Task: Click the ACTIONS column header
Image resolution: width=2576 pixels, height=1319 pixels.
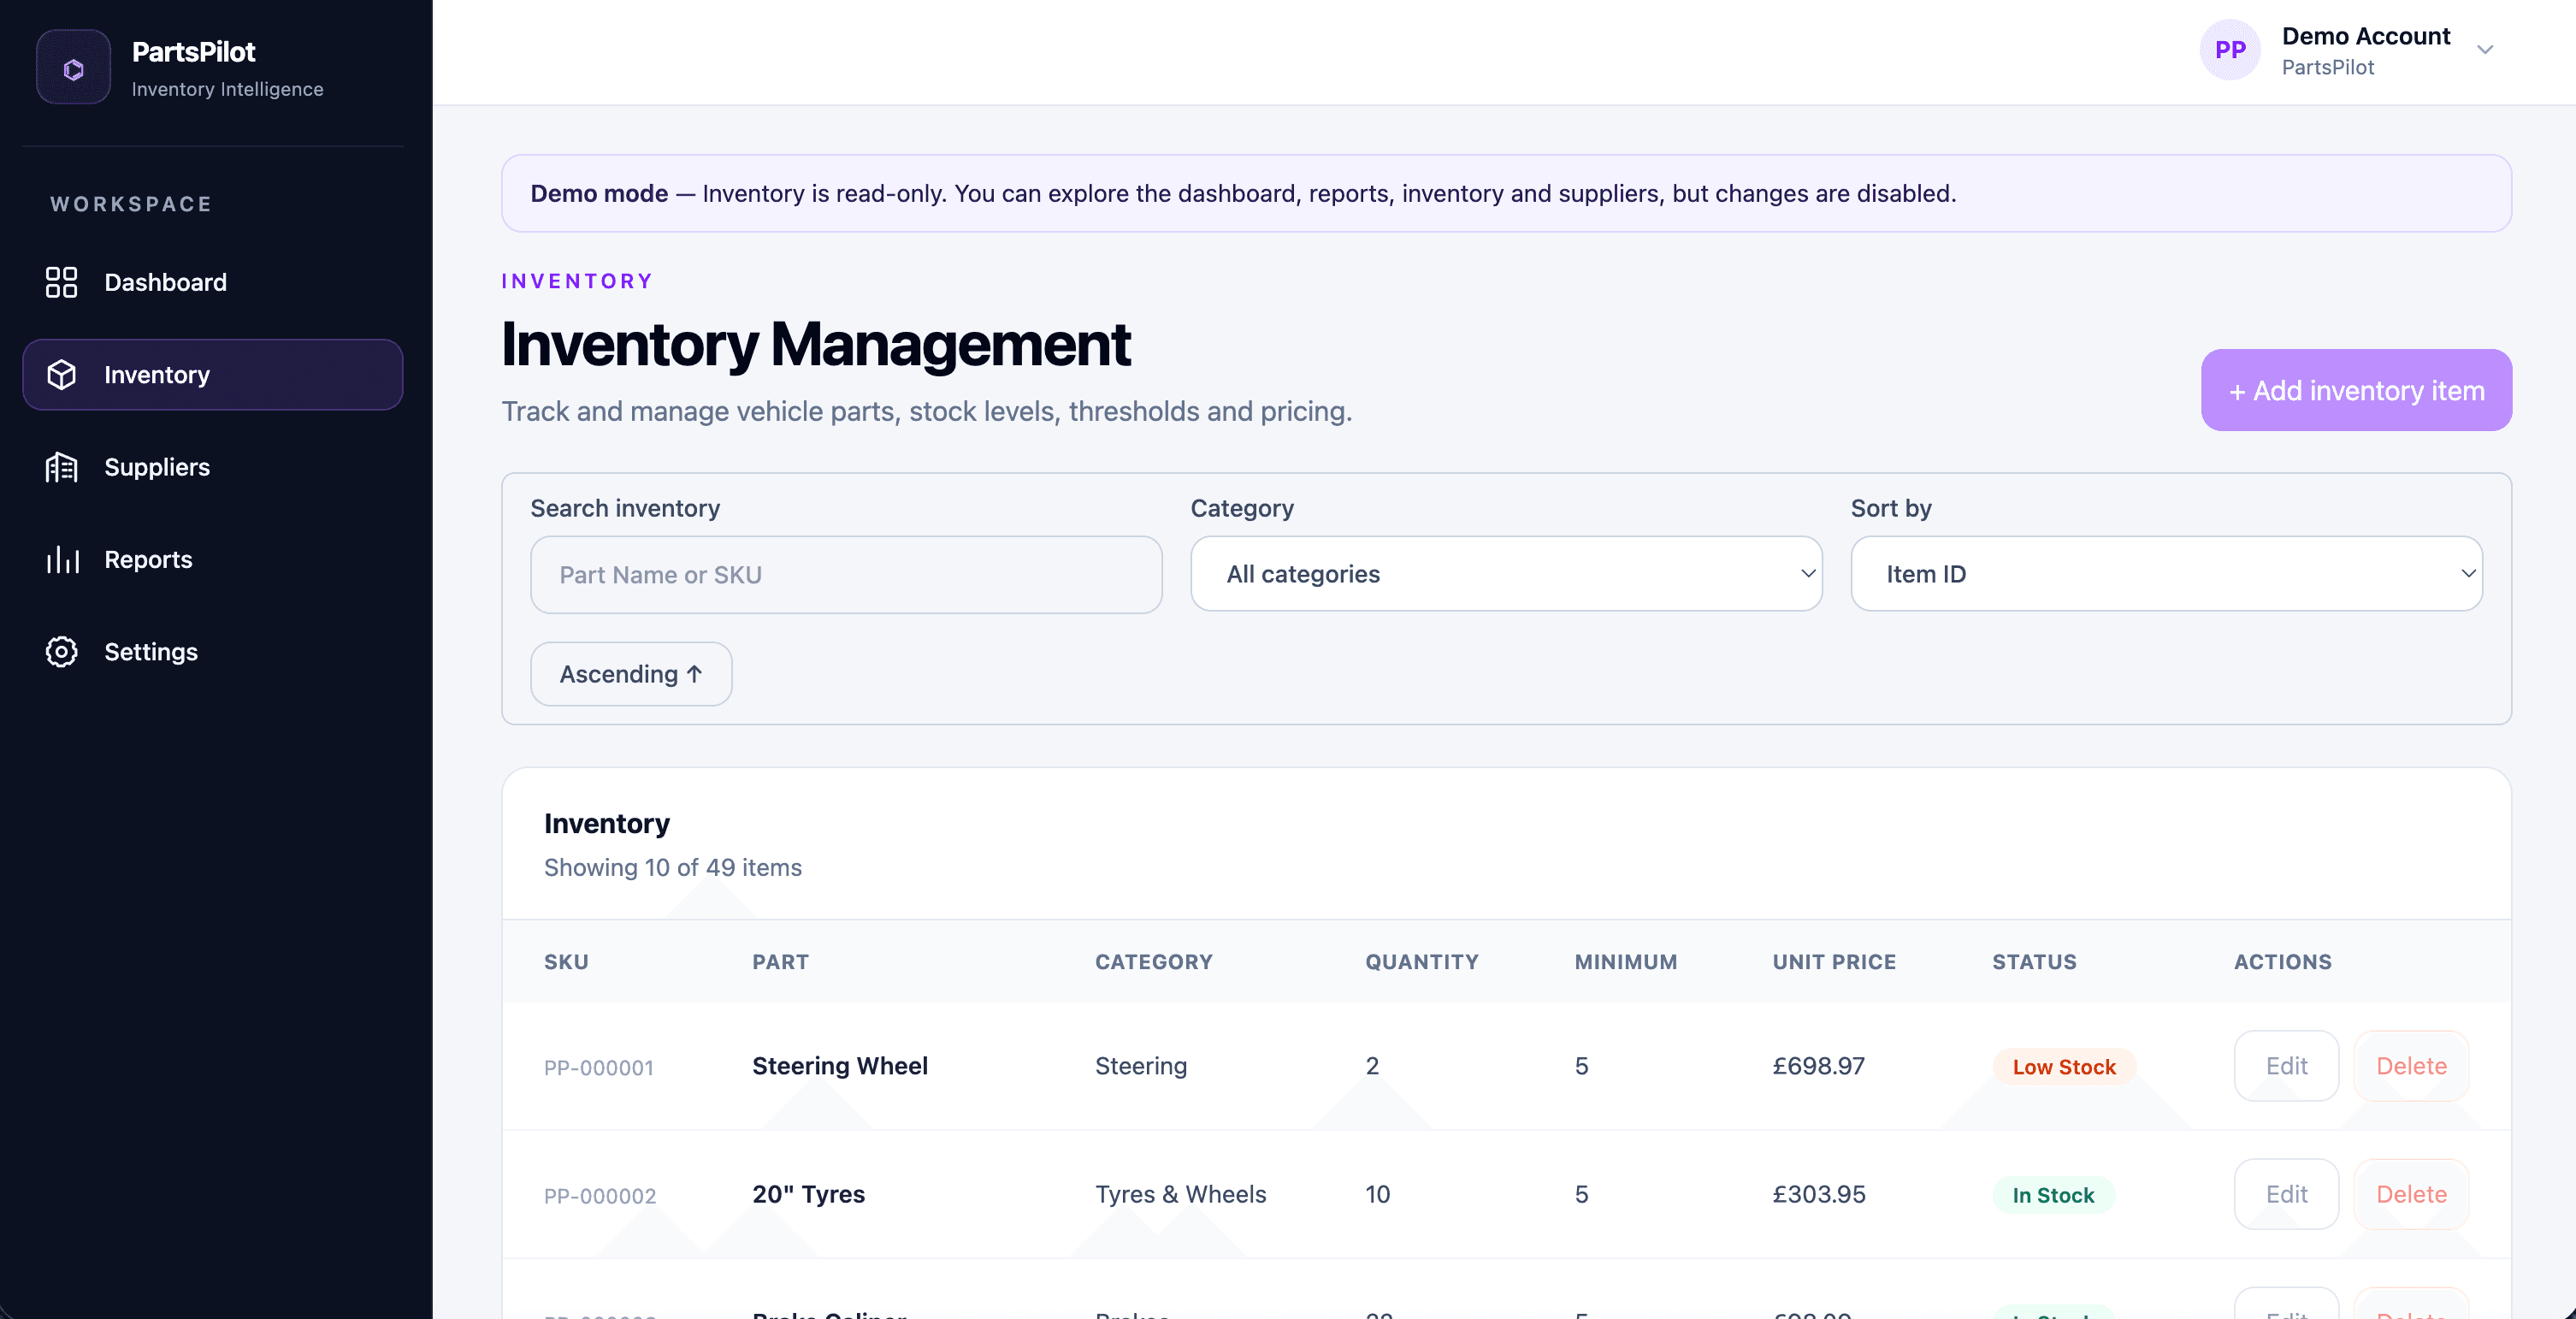Action: coord(2282,962)
